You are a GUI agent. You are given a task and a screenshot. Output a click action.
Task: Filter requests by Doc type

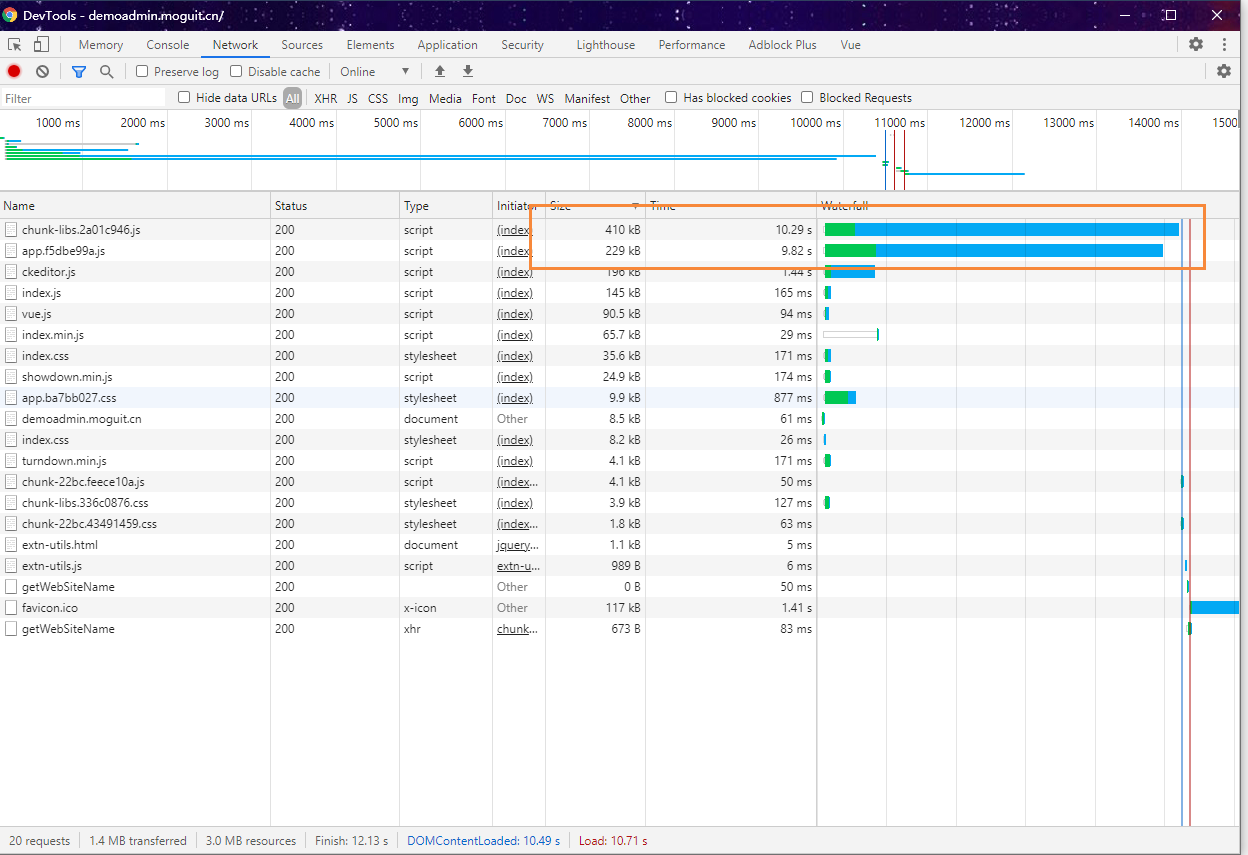[516, 98]
